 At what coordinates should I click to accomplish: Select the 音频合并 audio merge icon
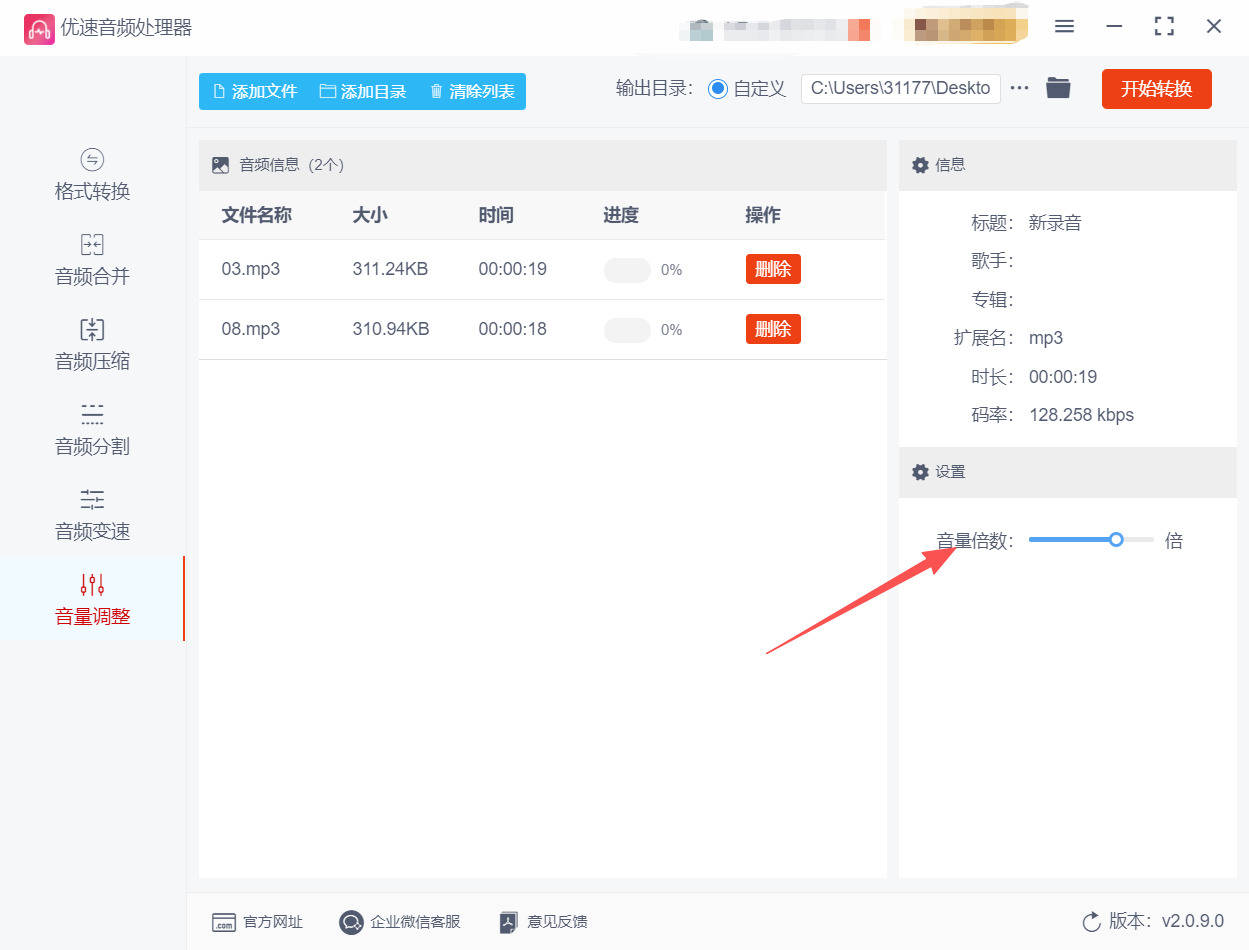point(92,245)
